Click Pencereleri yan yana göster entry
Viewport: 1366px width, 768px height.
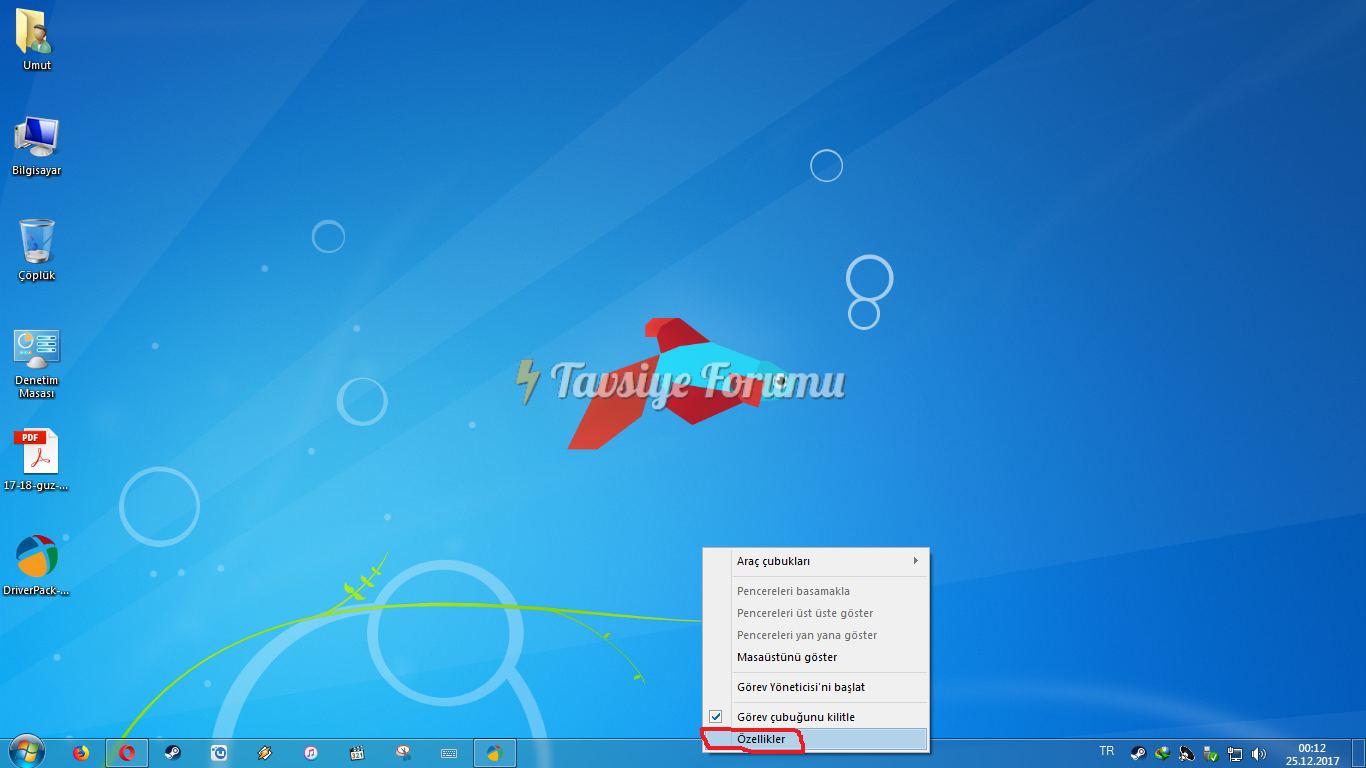pyautogui.click(x=815, y=635)
